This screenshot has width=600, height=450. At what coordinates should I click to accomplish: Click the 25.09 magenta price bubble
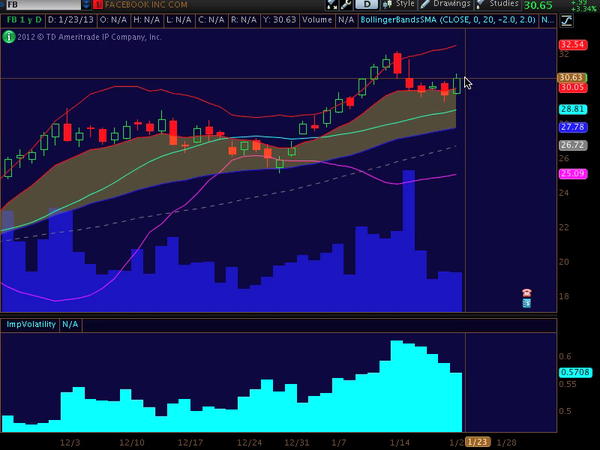pos(572,174)
